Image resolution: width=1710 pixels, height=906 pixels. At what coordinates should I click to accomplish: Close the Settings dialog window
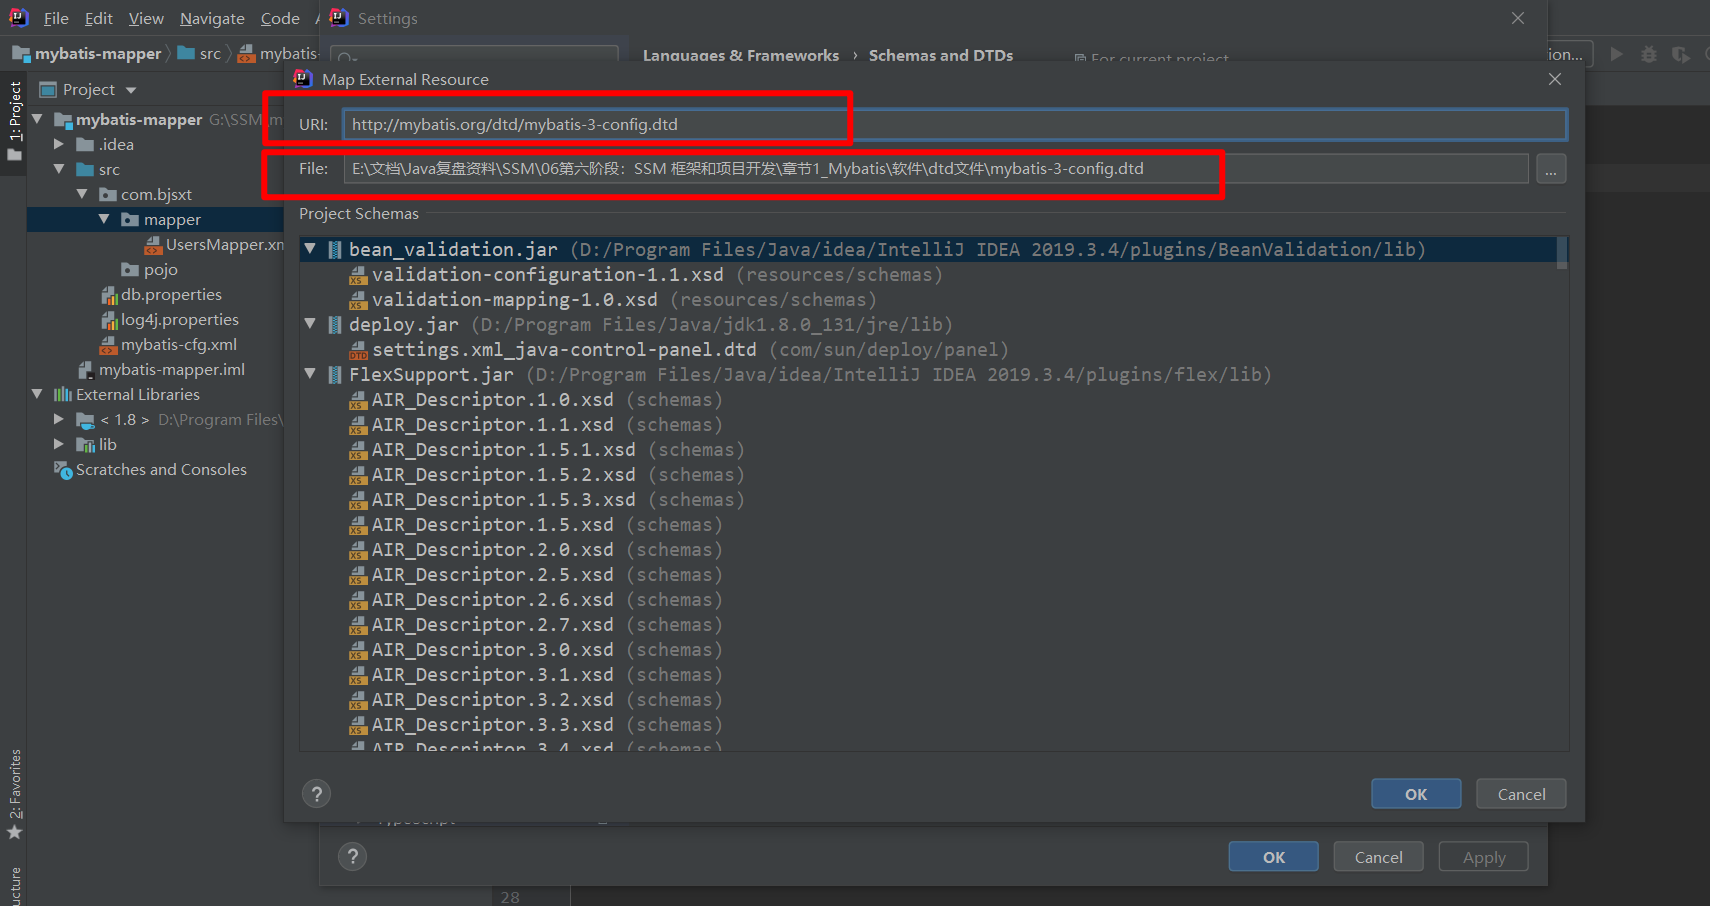pyautogui.click(x=1518, y=18)
